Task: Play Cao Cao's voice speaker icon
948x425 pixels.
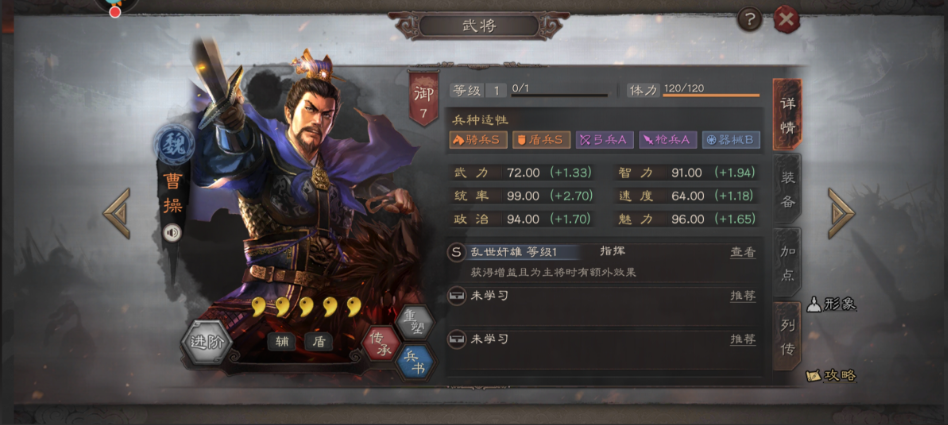Action: coord(172,233)
